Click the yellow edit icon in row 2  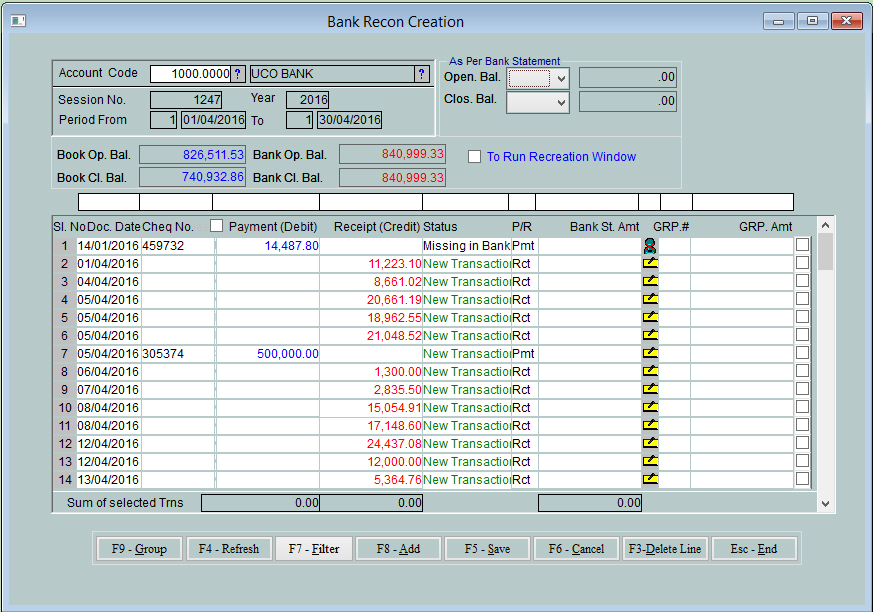(650, 263)
